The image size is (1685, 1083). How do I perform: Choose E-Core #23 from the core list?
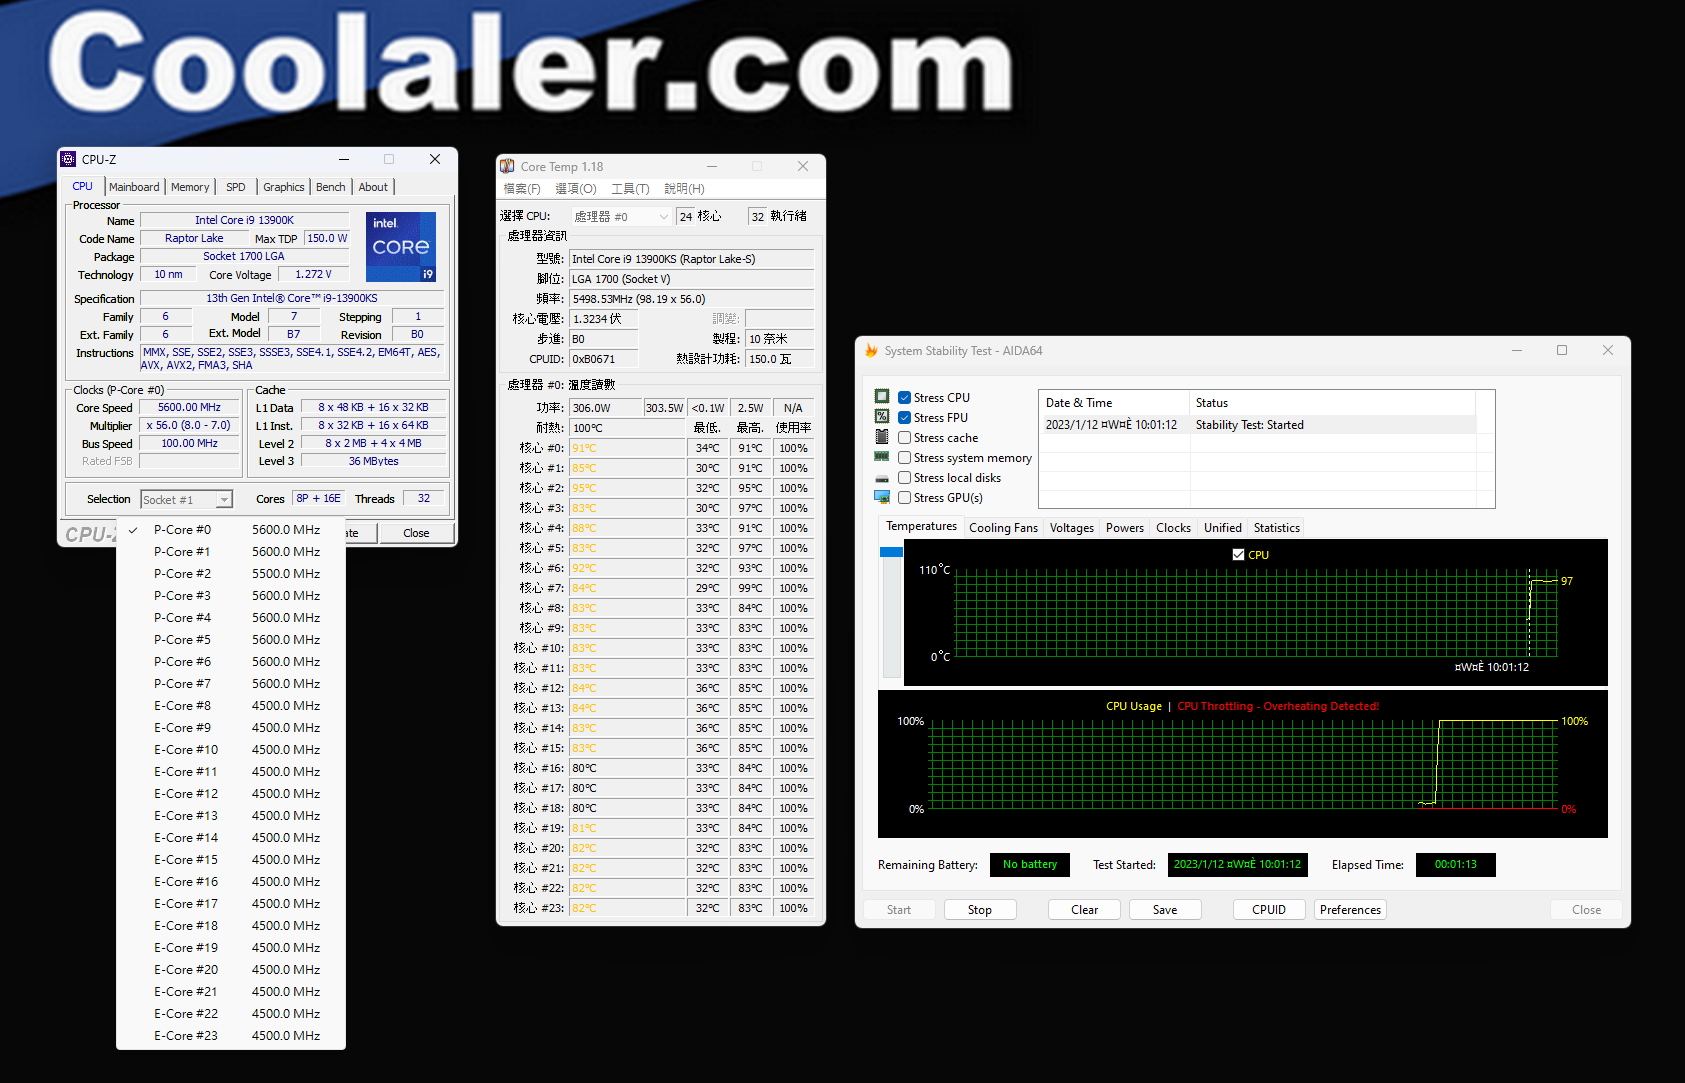231,1036
